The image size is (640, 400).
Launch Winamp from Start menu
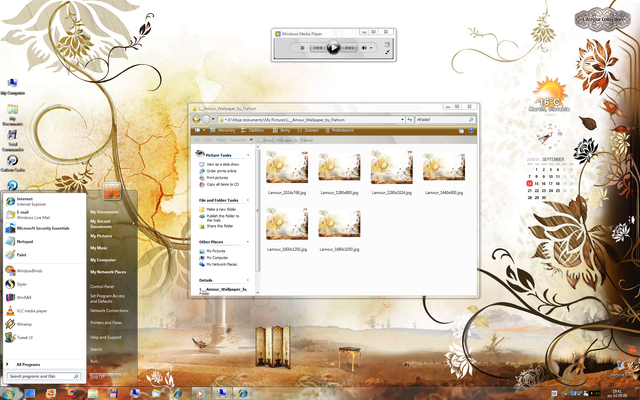coord(44,324)
